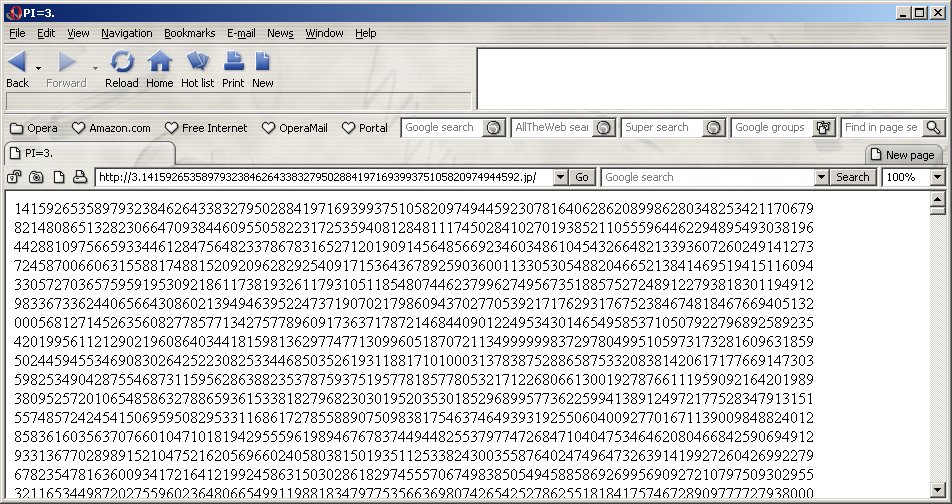Click the Google groups field

pos(772,128)
